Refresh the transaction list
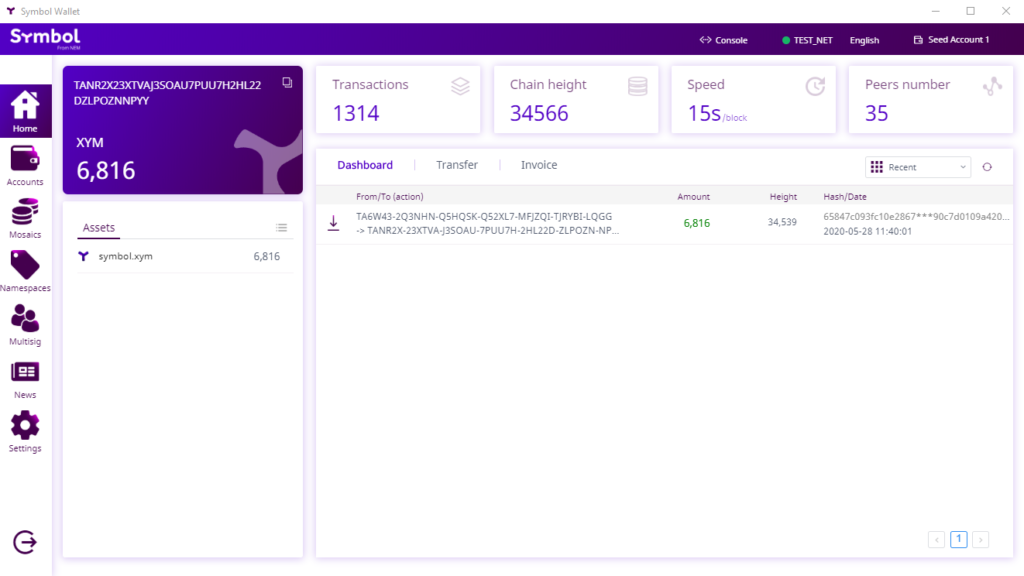Image resolution: width=1024 pixels, height=576 pixels. tap(987, 167)
